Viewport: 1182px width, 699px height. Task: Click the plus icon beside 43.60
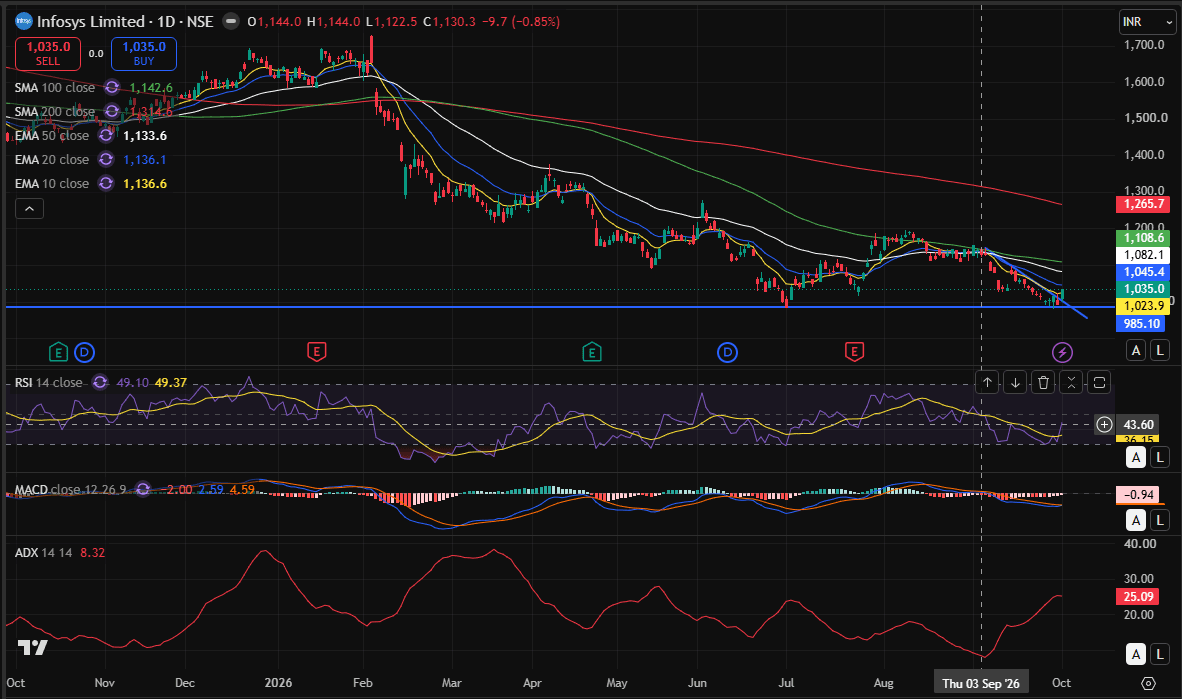(1104, 425)
